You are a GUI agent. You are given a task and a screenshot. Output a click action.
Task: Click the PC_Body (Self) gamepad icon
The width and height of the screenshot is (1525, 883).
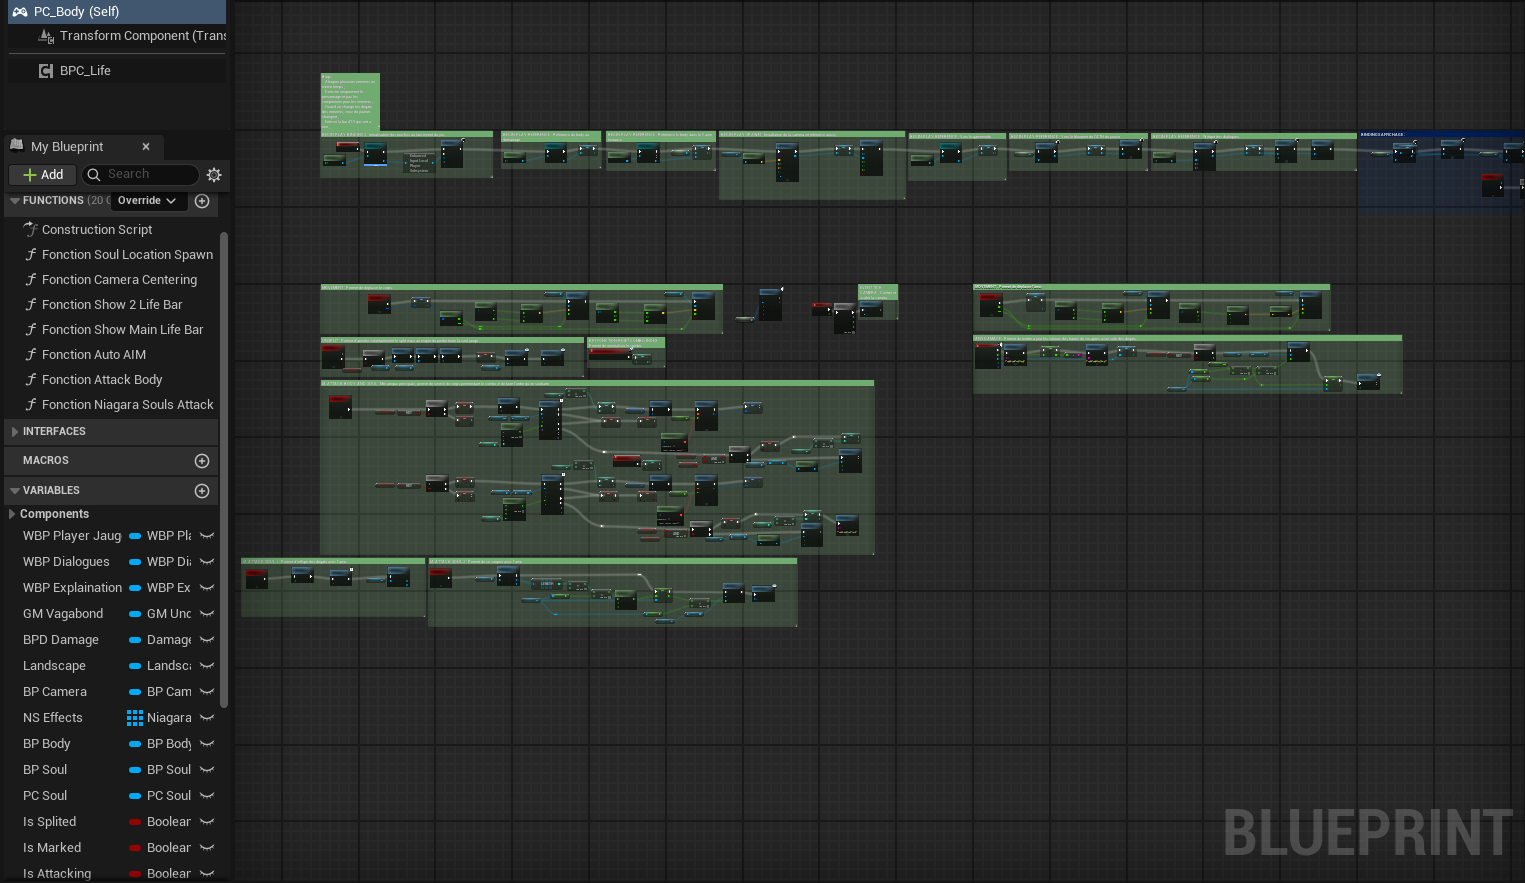pos(19,12)
